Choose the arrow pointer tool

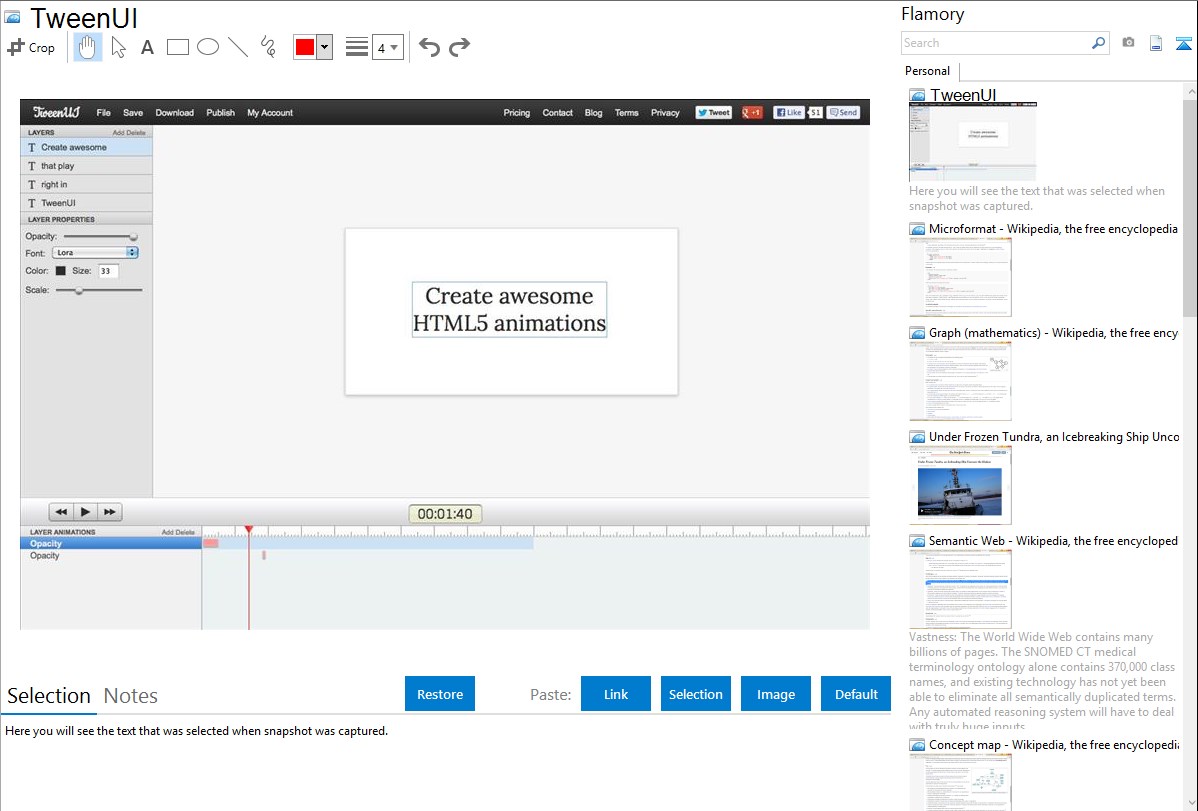(119, 47)
